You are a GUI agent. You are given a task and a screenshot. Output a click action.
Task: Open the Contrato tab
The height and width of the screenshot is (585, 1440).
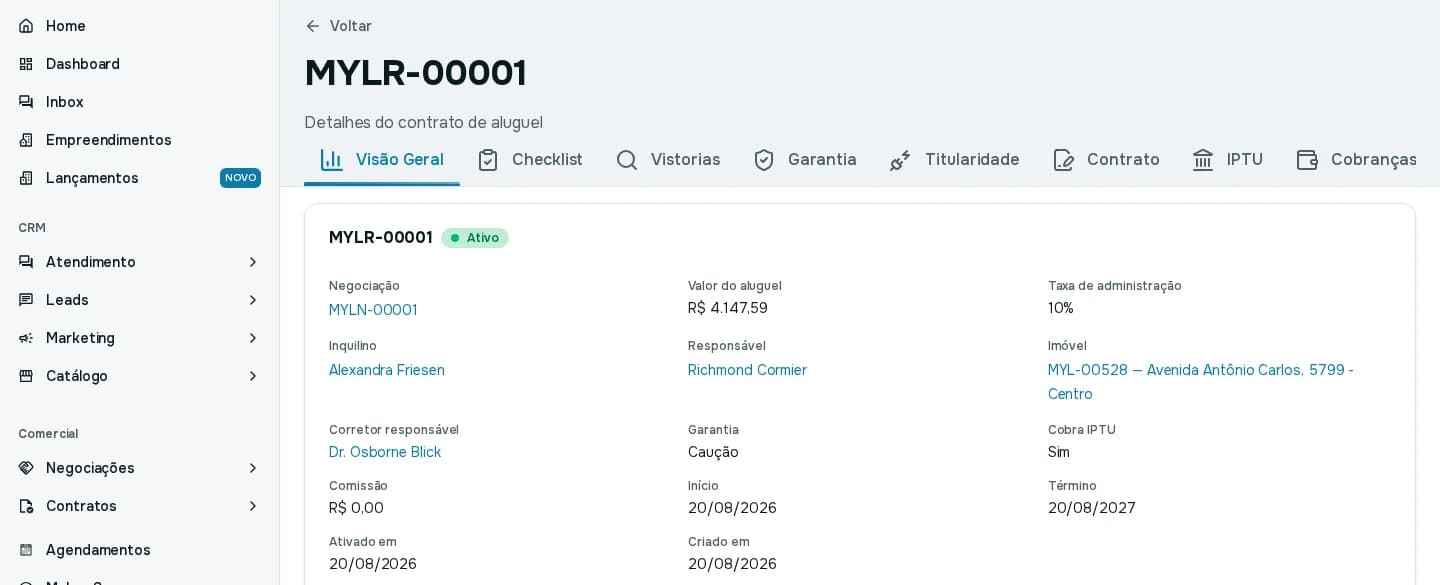point(1105,160)
